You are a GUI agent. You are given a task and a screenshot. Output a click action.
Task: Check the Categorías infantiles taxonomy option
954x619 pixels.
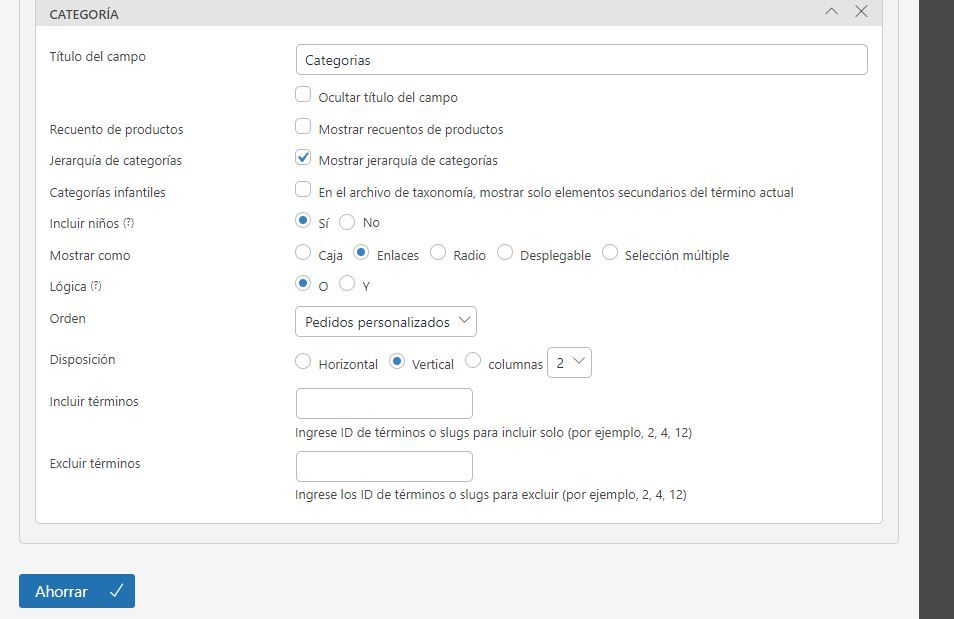tap(302, 189)
